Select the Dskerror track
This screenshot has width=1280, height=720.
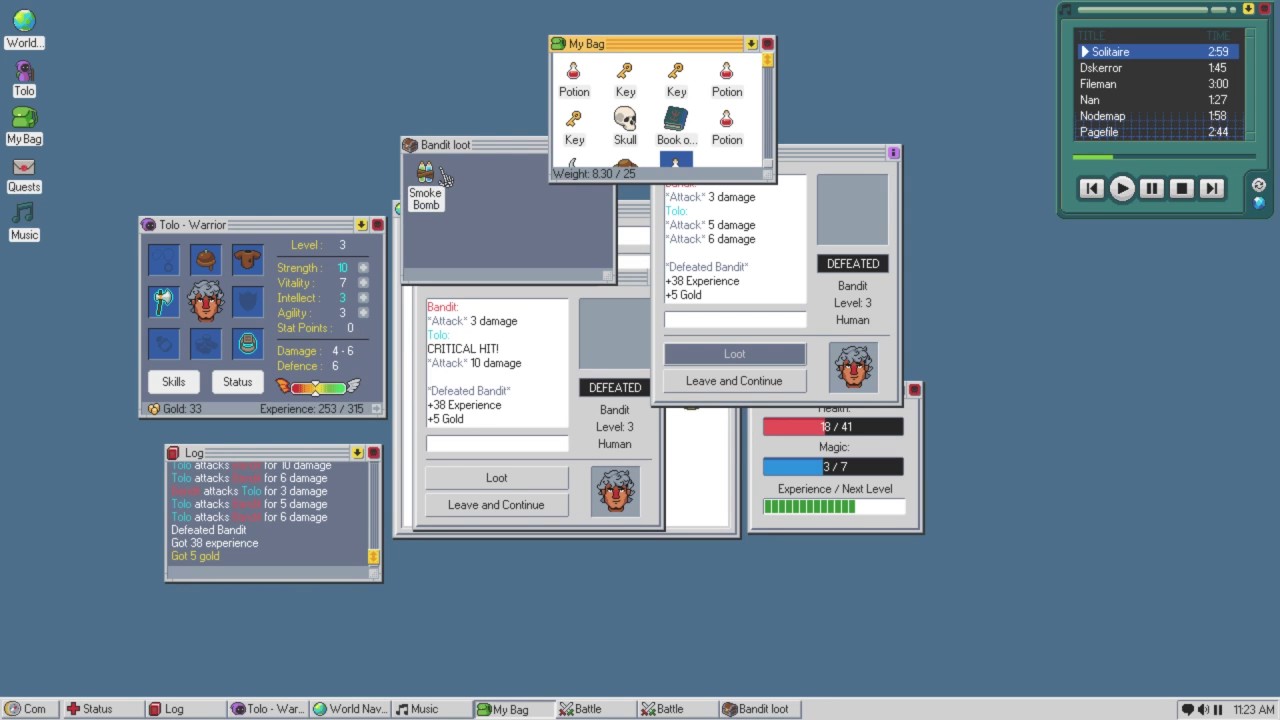coord(1158,68)
